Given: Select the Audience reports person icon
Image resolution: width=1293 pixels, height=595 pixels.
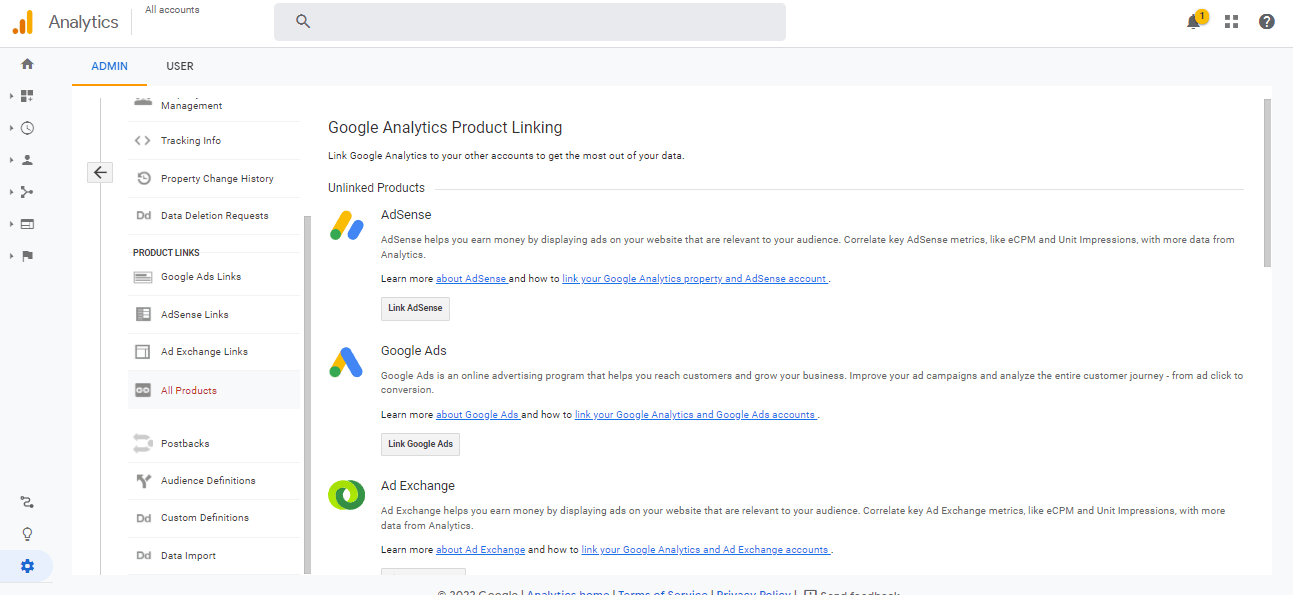Looking at the screenshot, I should (x=27, y=160).
